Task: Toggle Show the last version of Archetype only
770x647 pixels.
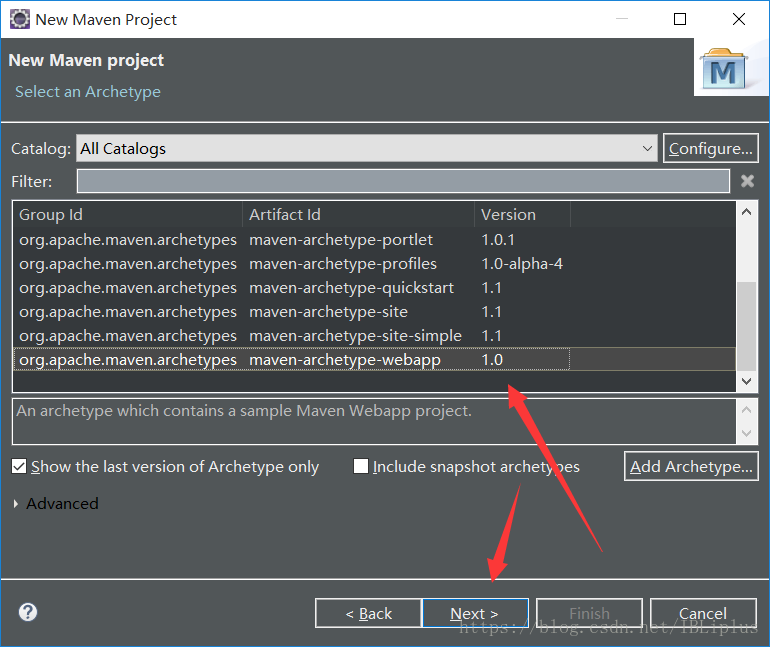Action: click(x=19, y=466)
